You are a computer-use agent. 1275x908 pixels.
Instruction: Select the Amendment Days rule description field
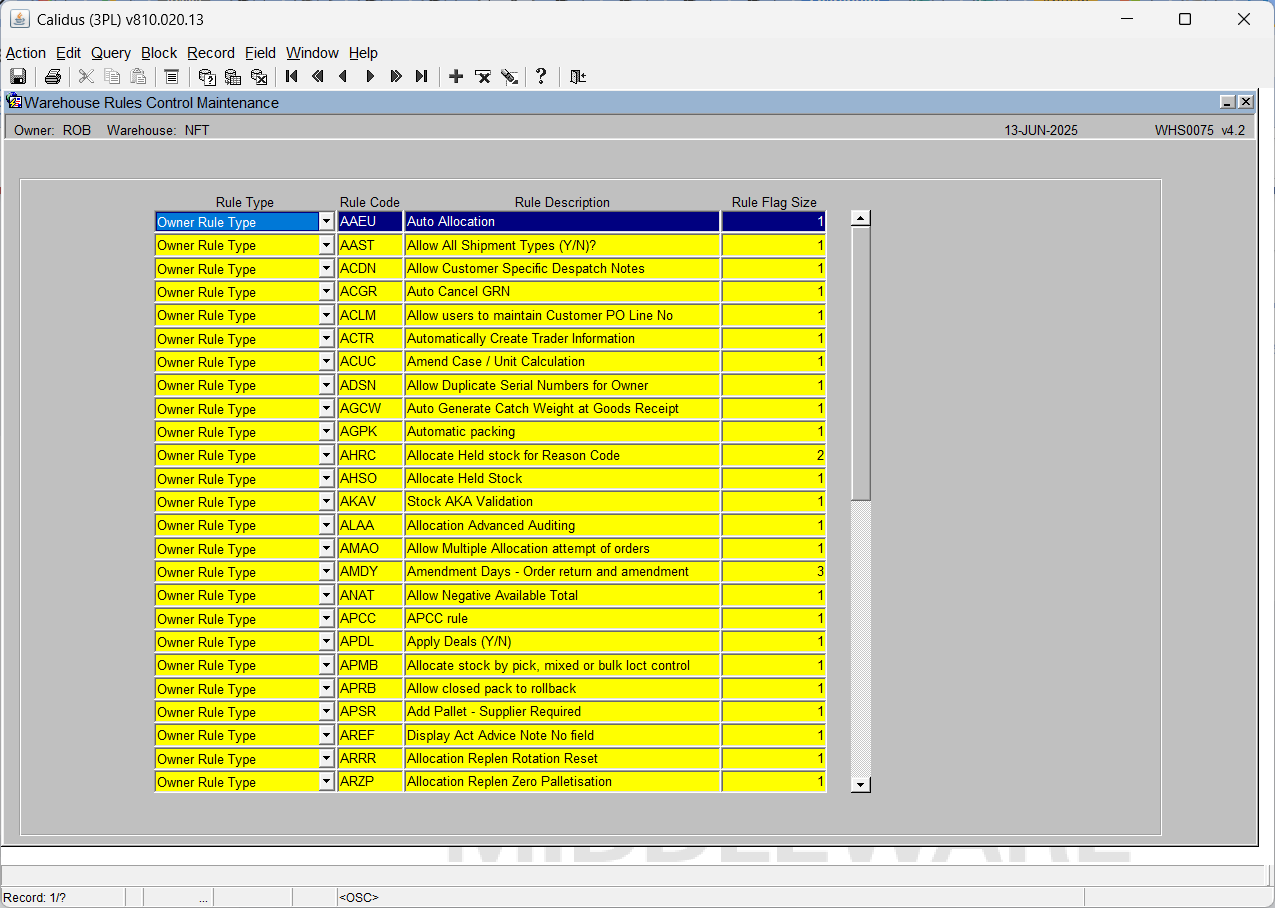point(562,572)
